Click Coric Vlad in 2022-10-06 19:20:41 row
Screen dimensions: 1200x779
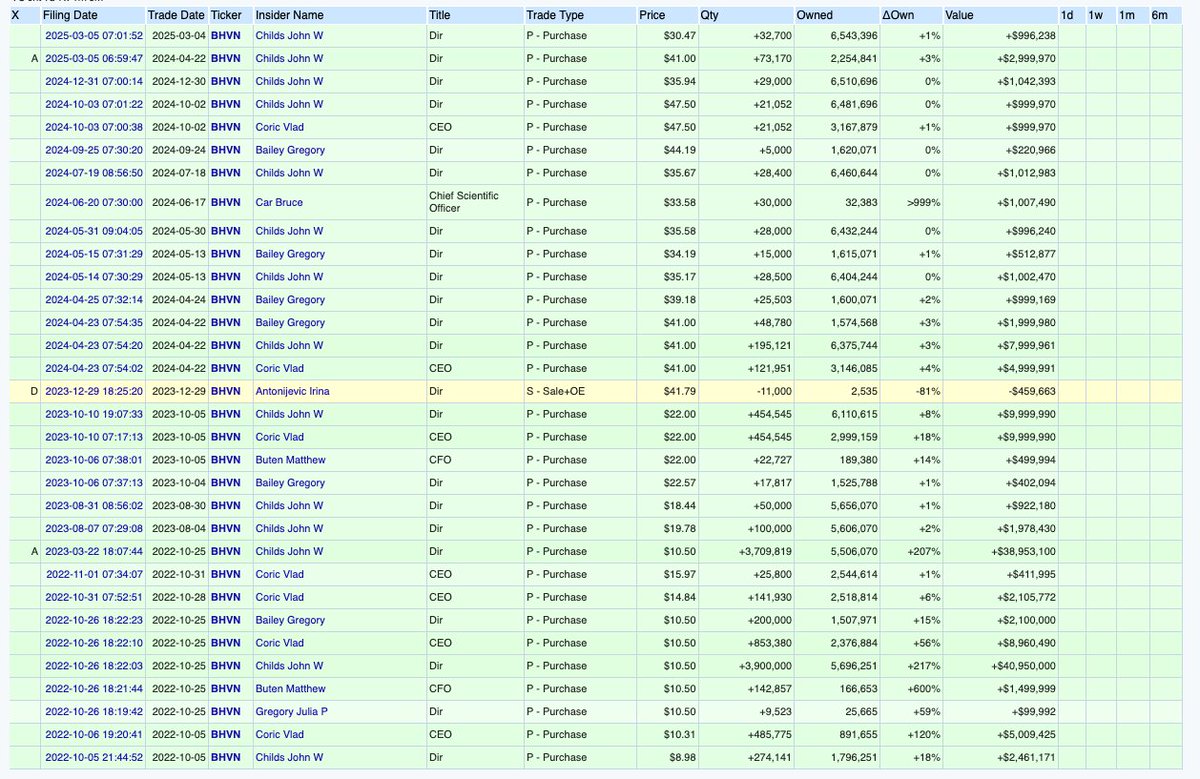tap(280, 735)
